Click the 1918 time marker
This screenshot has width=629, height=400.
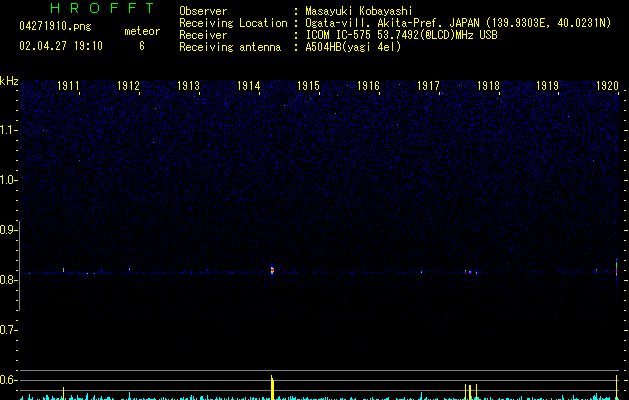[488, 86]
